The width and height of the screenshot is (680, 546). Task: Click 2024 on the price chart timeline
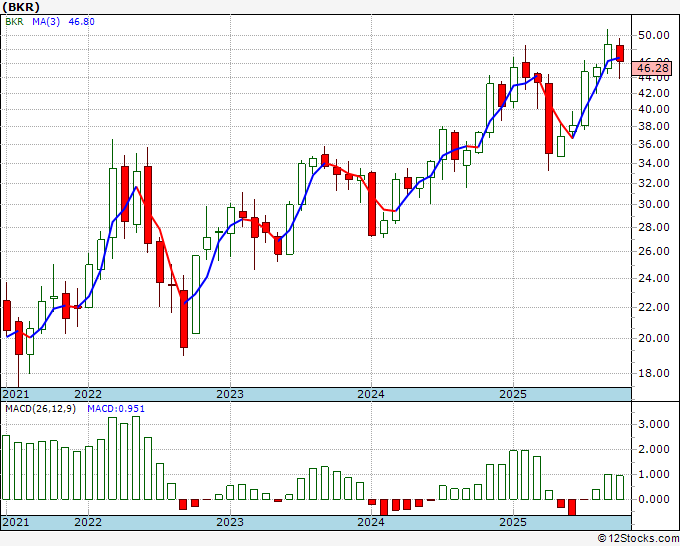[x=371, y=394]
